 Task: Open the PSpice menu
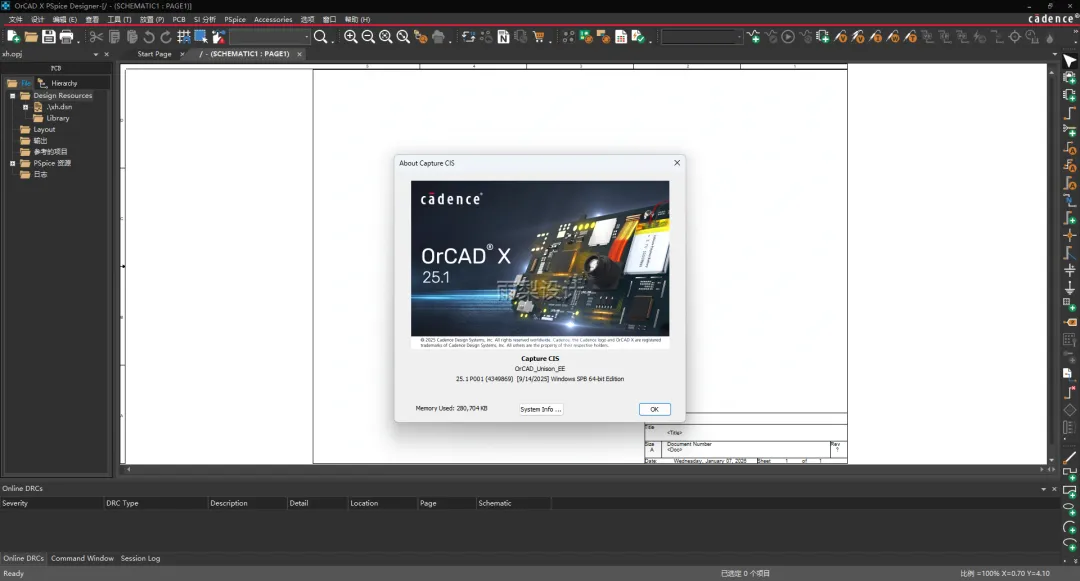pos(235,19)
